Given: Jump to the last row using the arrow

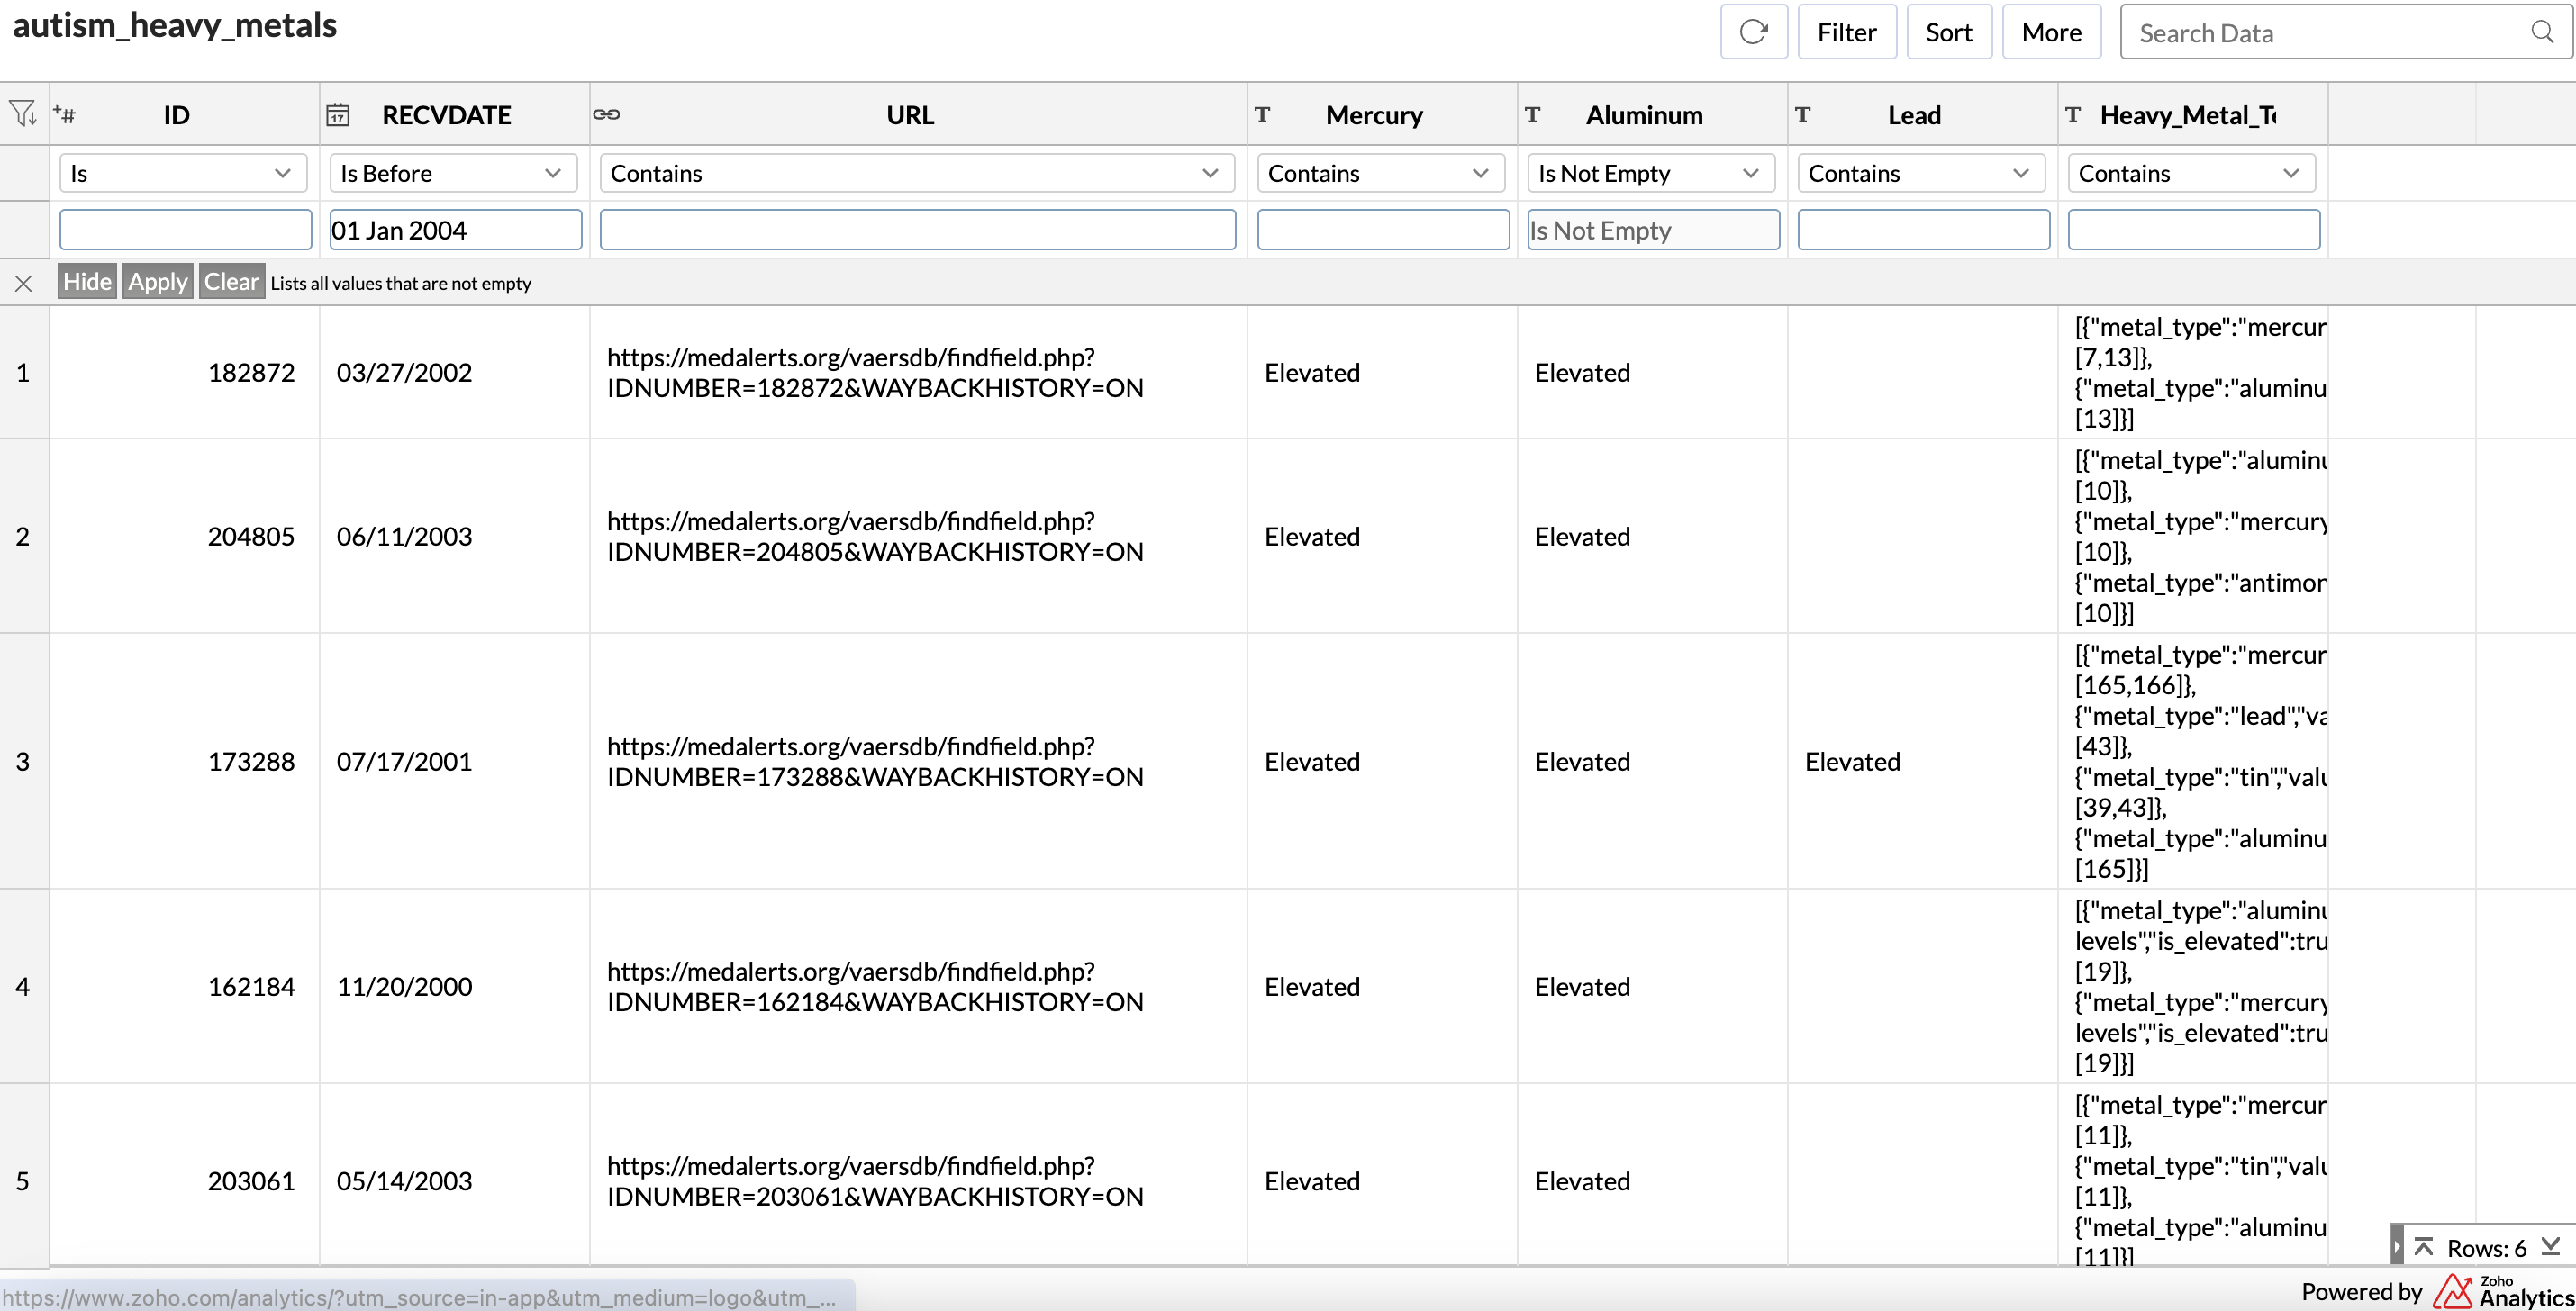Looking at the screenshot, I should click(x=2551, y=1246).
